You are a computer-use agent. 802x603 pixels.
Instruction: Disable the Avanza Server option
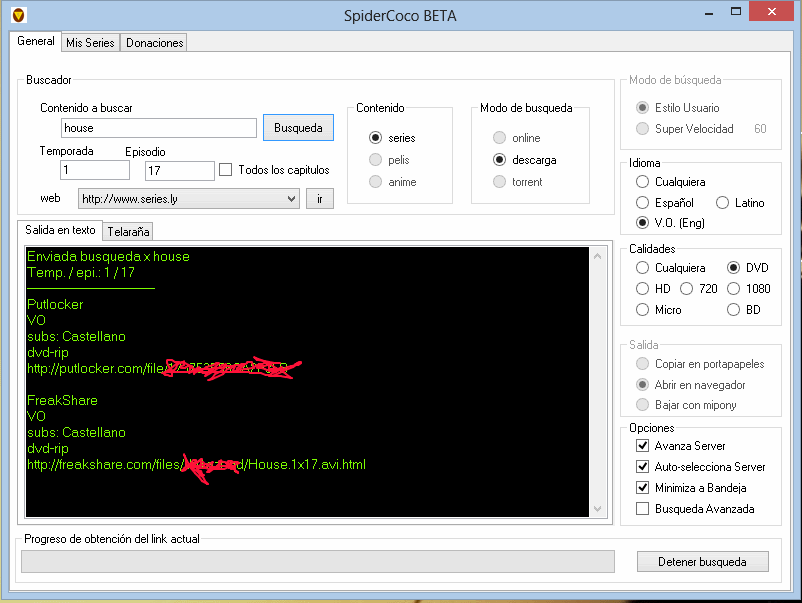point(642,445)
